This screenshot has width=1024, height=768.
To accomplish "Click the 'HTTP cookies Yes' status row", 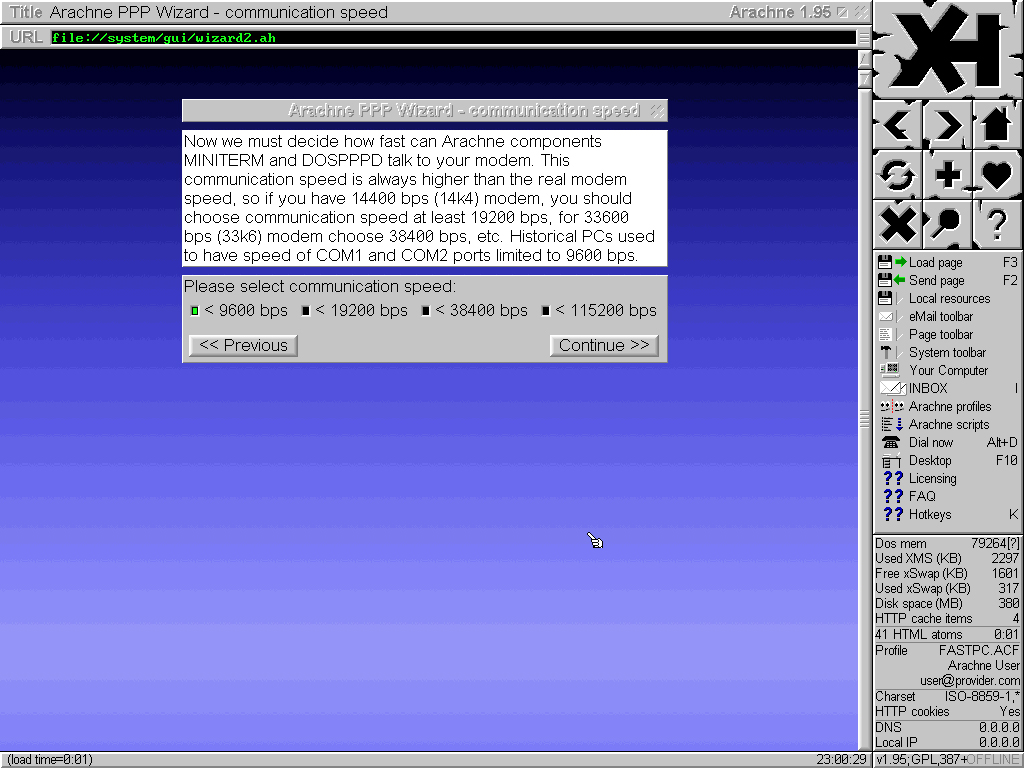I will click(x=947, y=712).
